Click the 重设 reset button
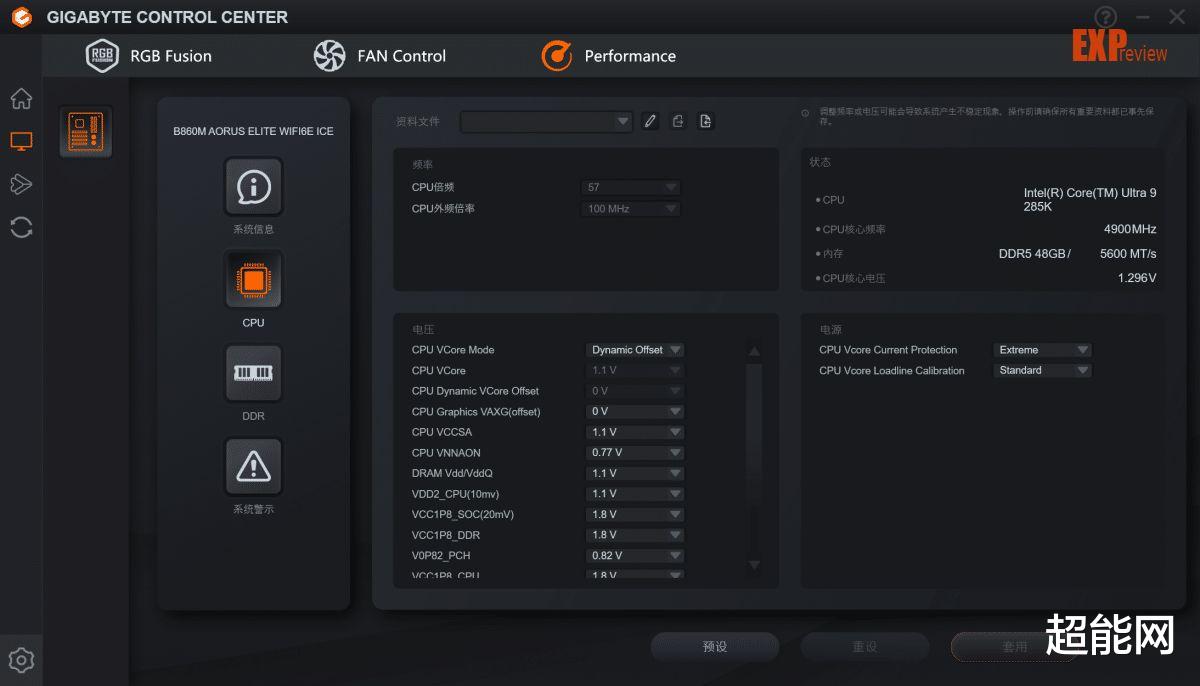This screenshot has width=1200, height=686. pyautogui.click(x=865, y=647)
